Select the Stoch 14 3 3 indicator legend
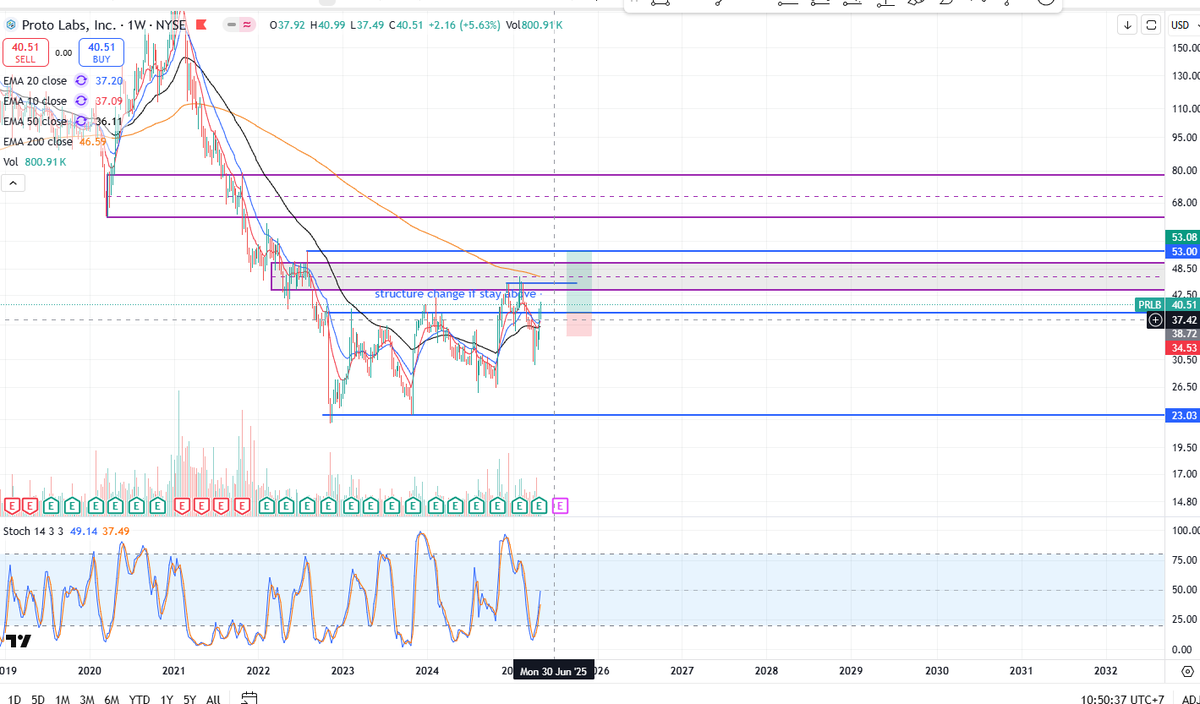 [x=34, y=531]
